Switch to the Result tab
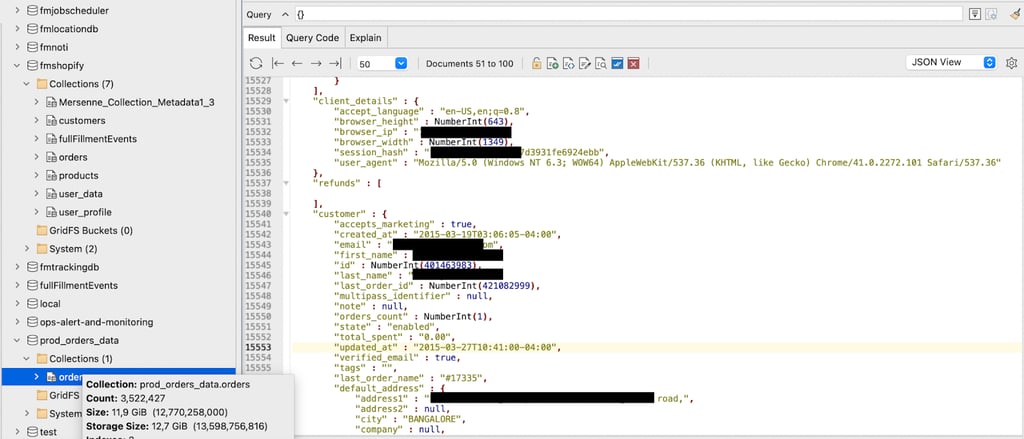This screenshot has width=1024, height=439. (x=261, y=38)
